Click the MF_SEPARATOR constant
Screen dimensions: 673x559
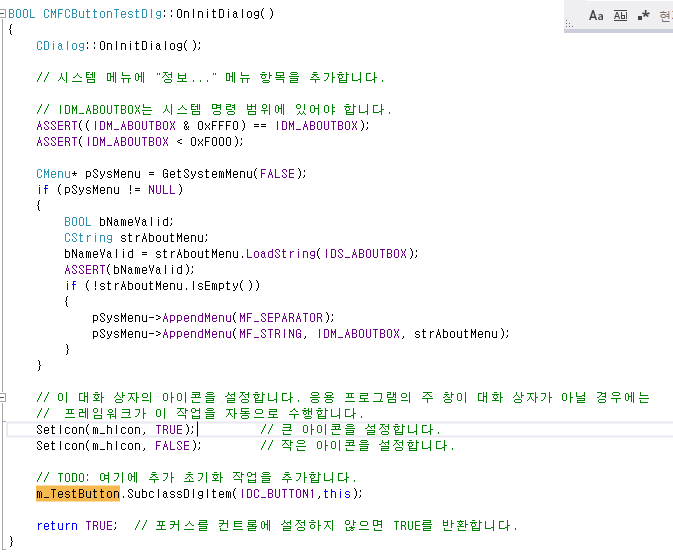pos(281,318)
